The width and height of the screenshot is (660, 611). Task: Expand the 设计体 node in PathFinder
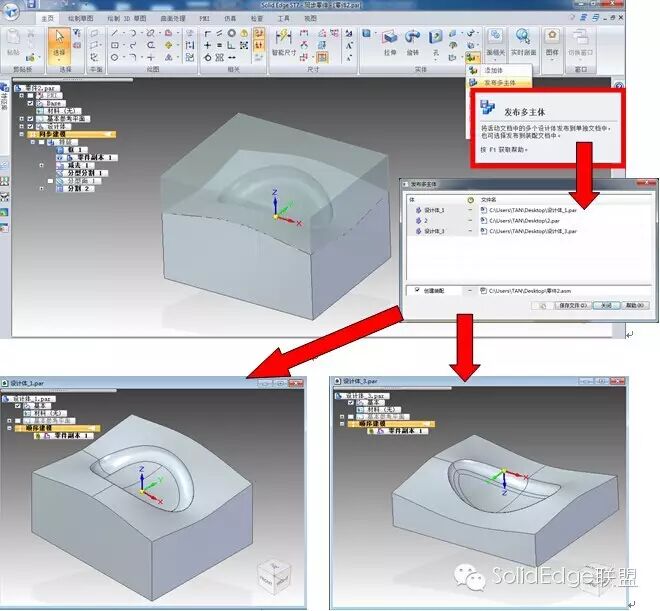pyautogui.click(x=21, y=127)
